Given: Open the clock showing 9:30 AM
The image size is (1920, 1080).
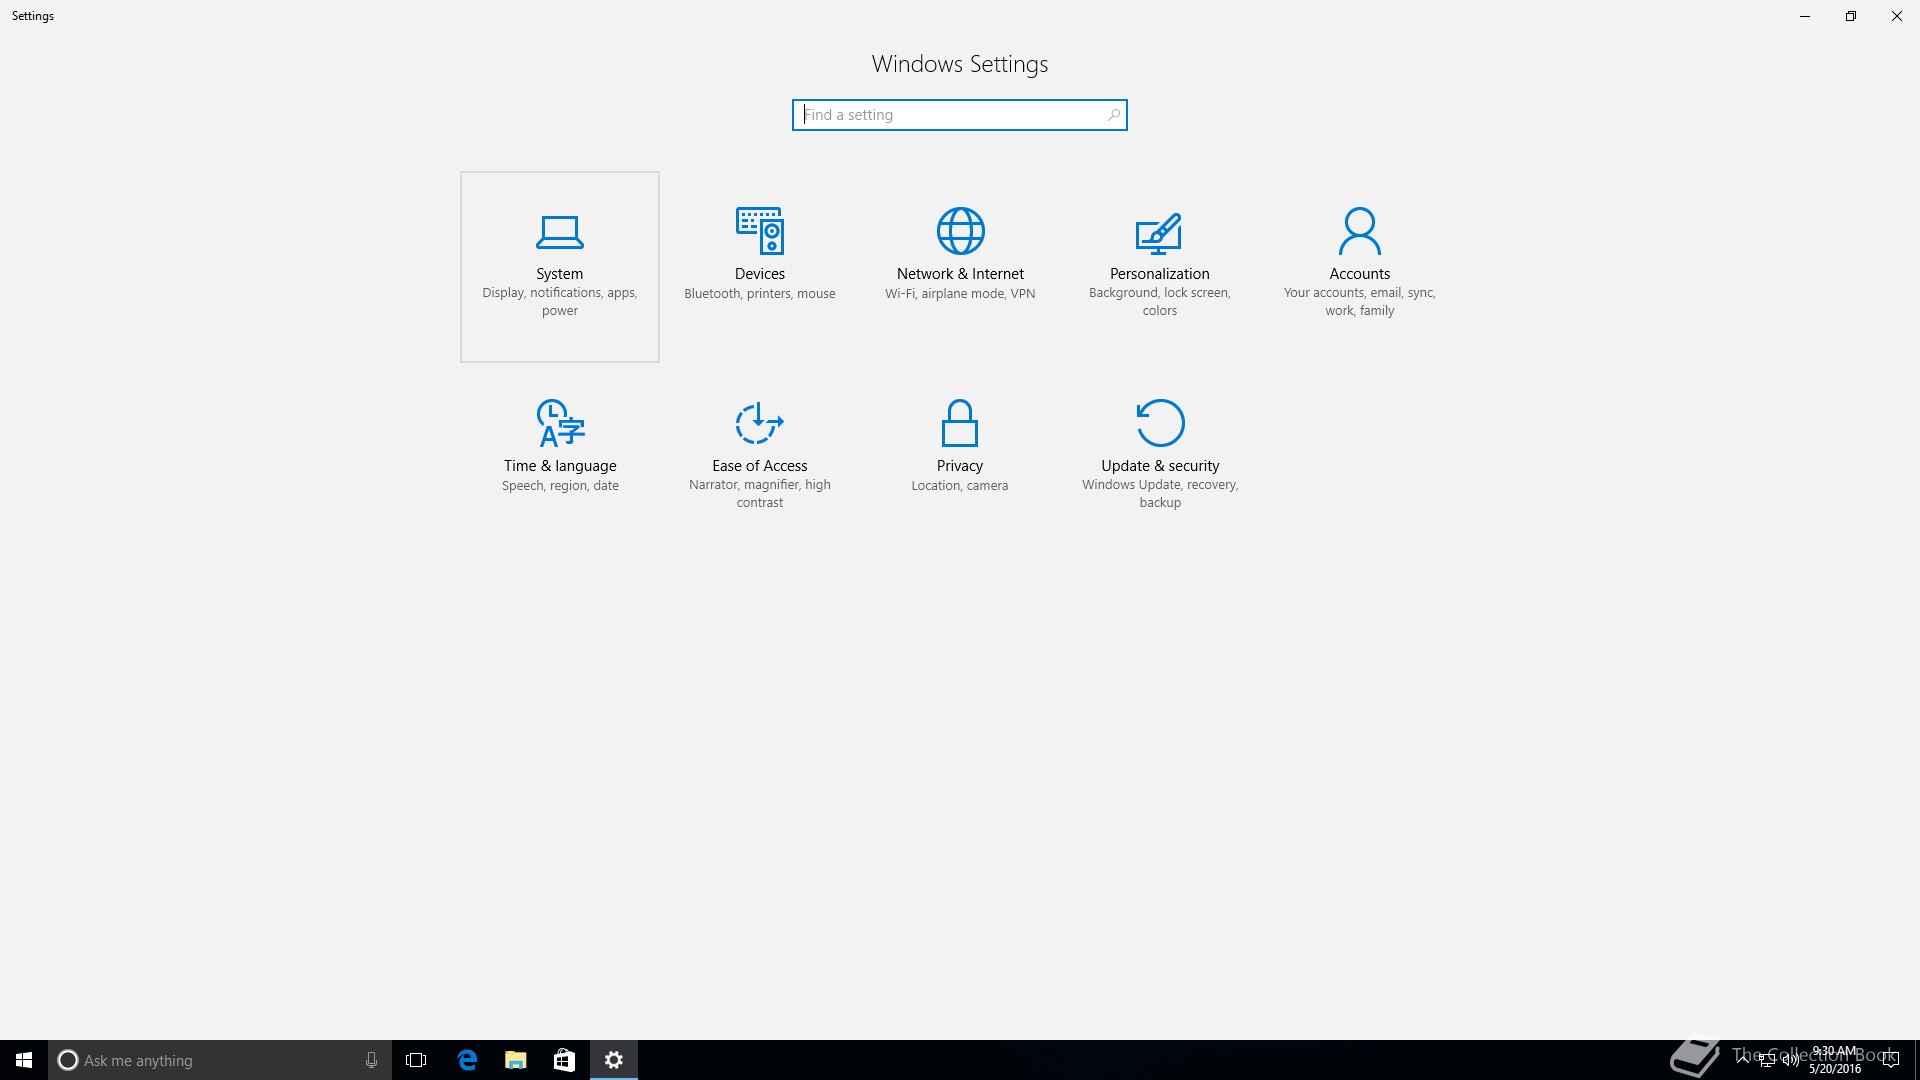Looking at the screenshot, I should [1835, 1060].
